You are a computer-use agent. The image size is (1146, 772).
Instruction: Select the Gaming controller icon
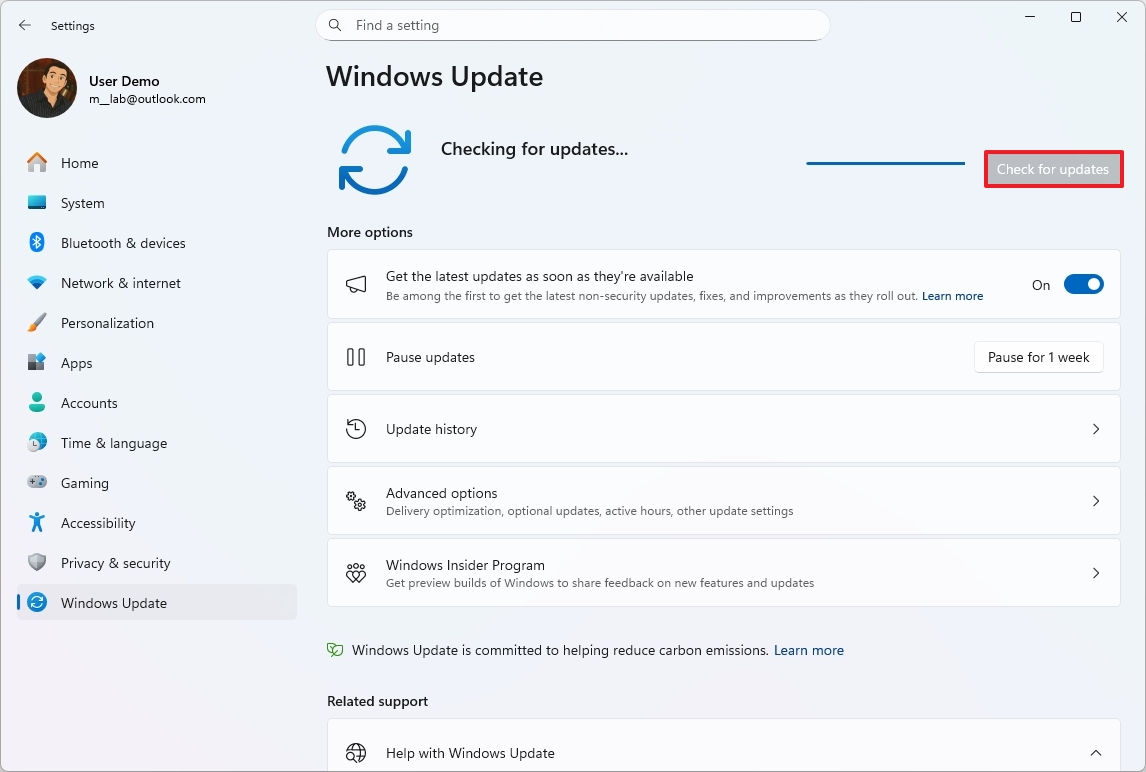[37, 483]
